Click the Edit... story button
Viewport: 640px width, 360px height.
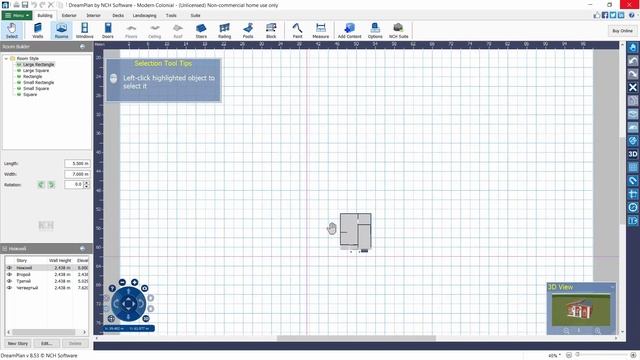pos(47,343)
